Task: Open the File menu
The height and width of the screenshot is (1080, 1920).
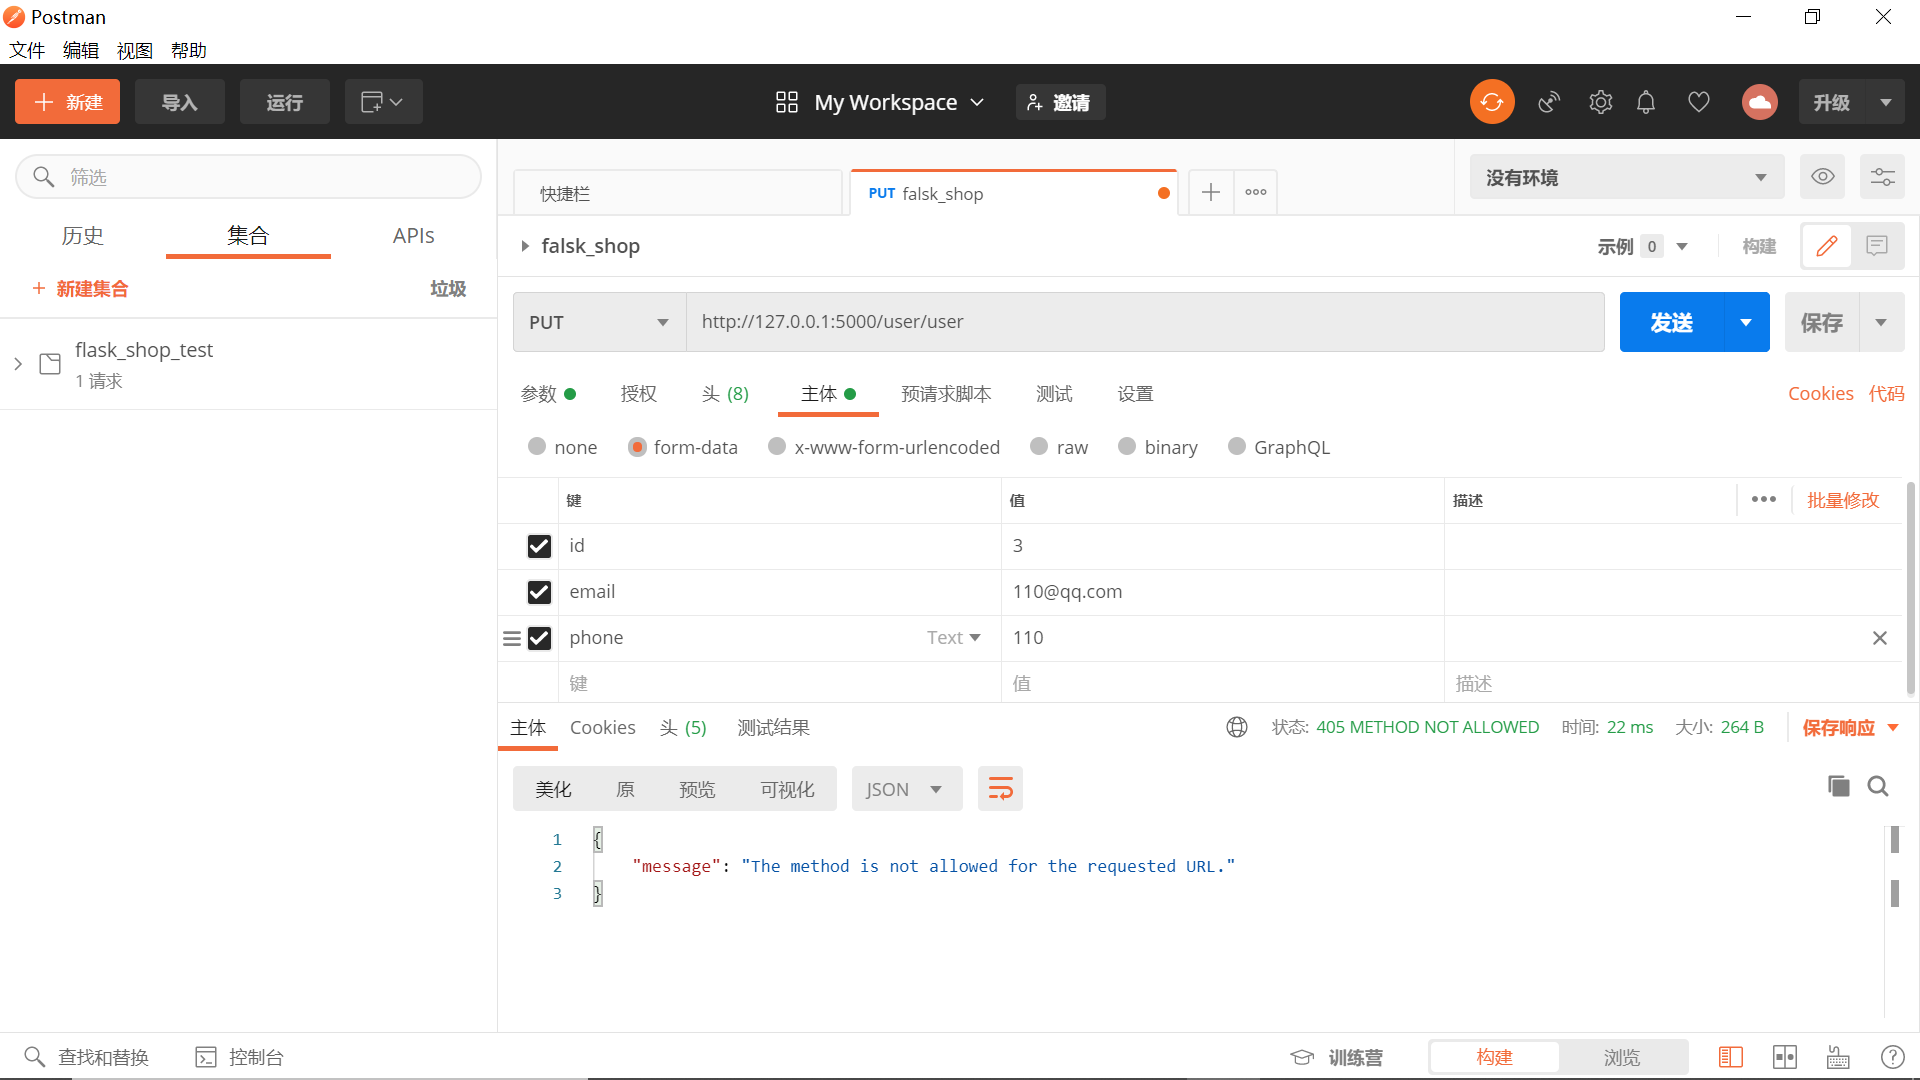Action: pos(27,50)
